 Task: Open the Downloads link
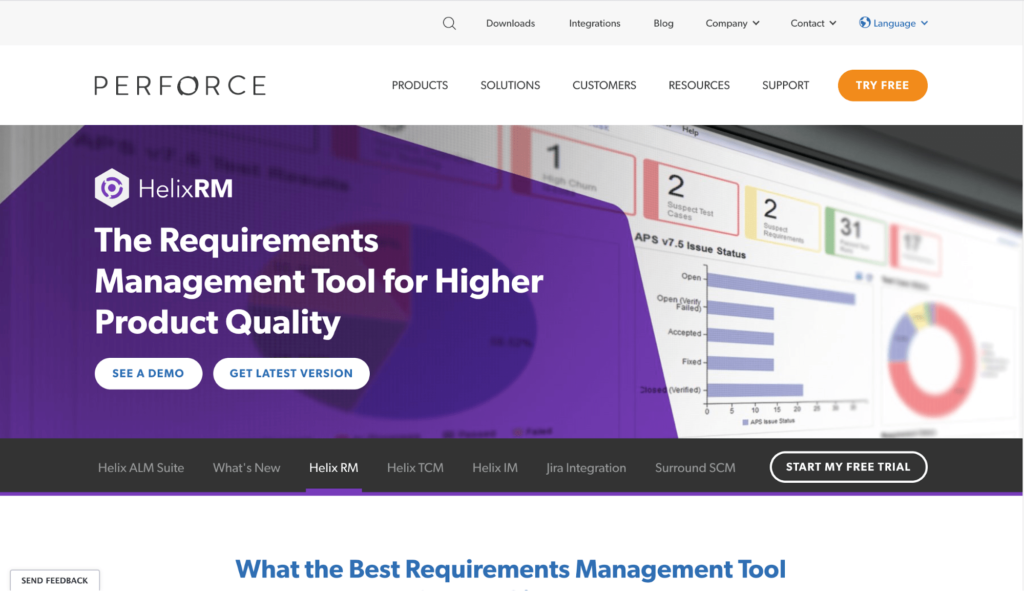pyautogui.click(x=510, y=23)
